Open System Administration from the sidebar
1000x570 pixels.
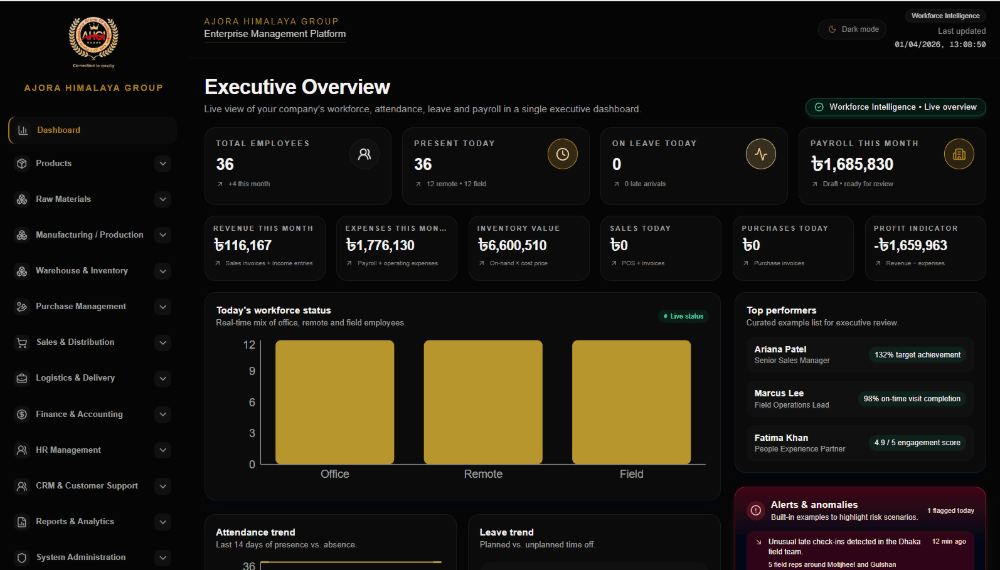[81, 557]
